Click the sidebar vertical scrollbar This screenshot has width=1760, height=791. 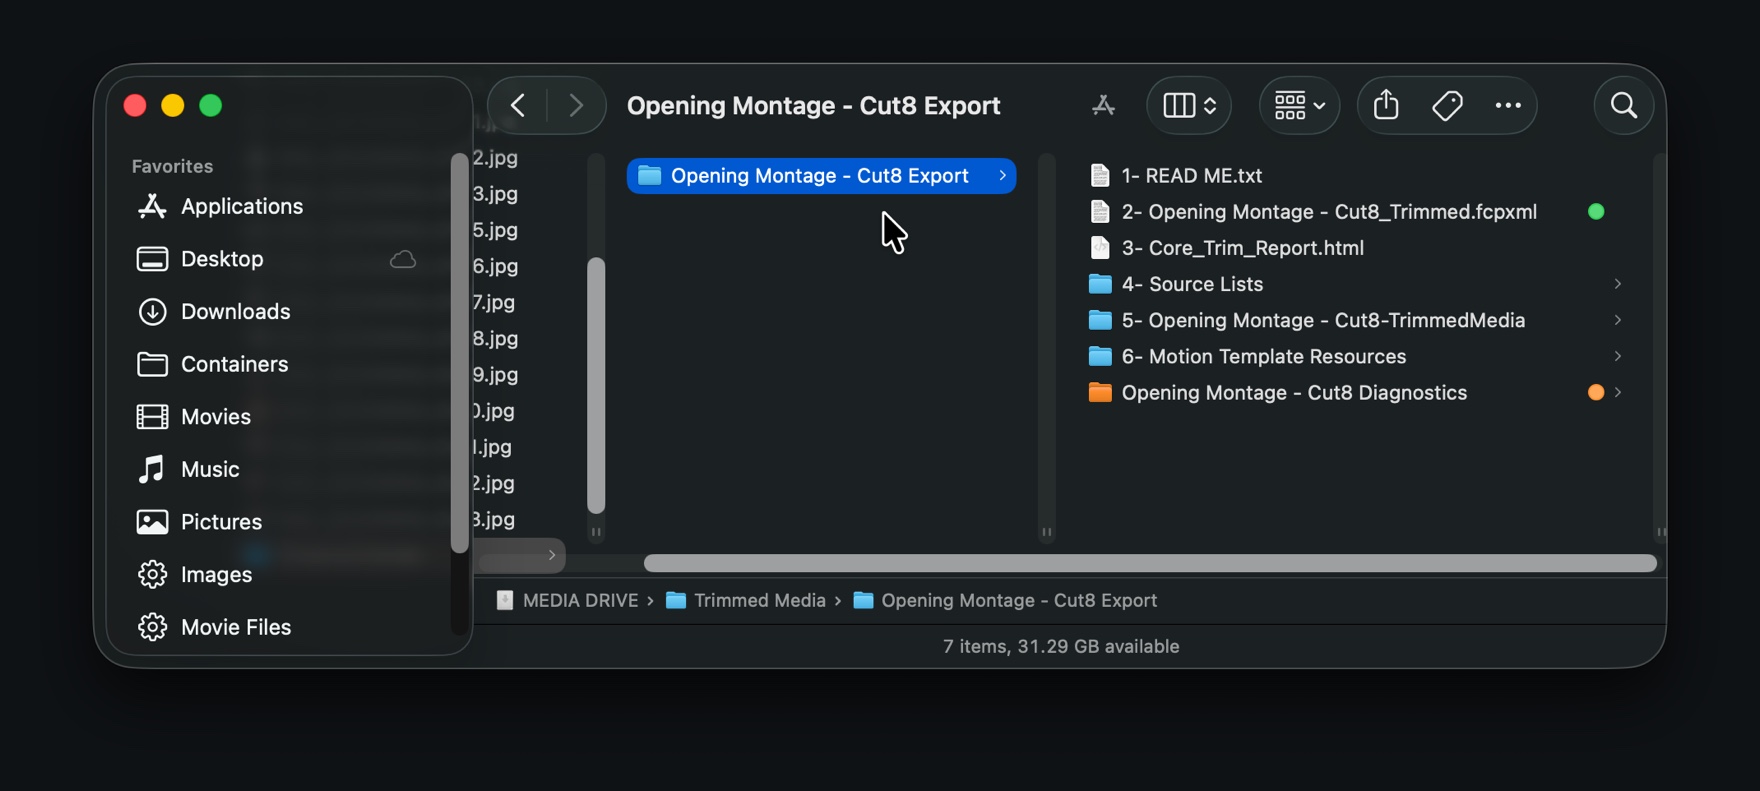tap(459, 352)
